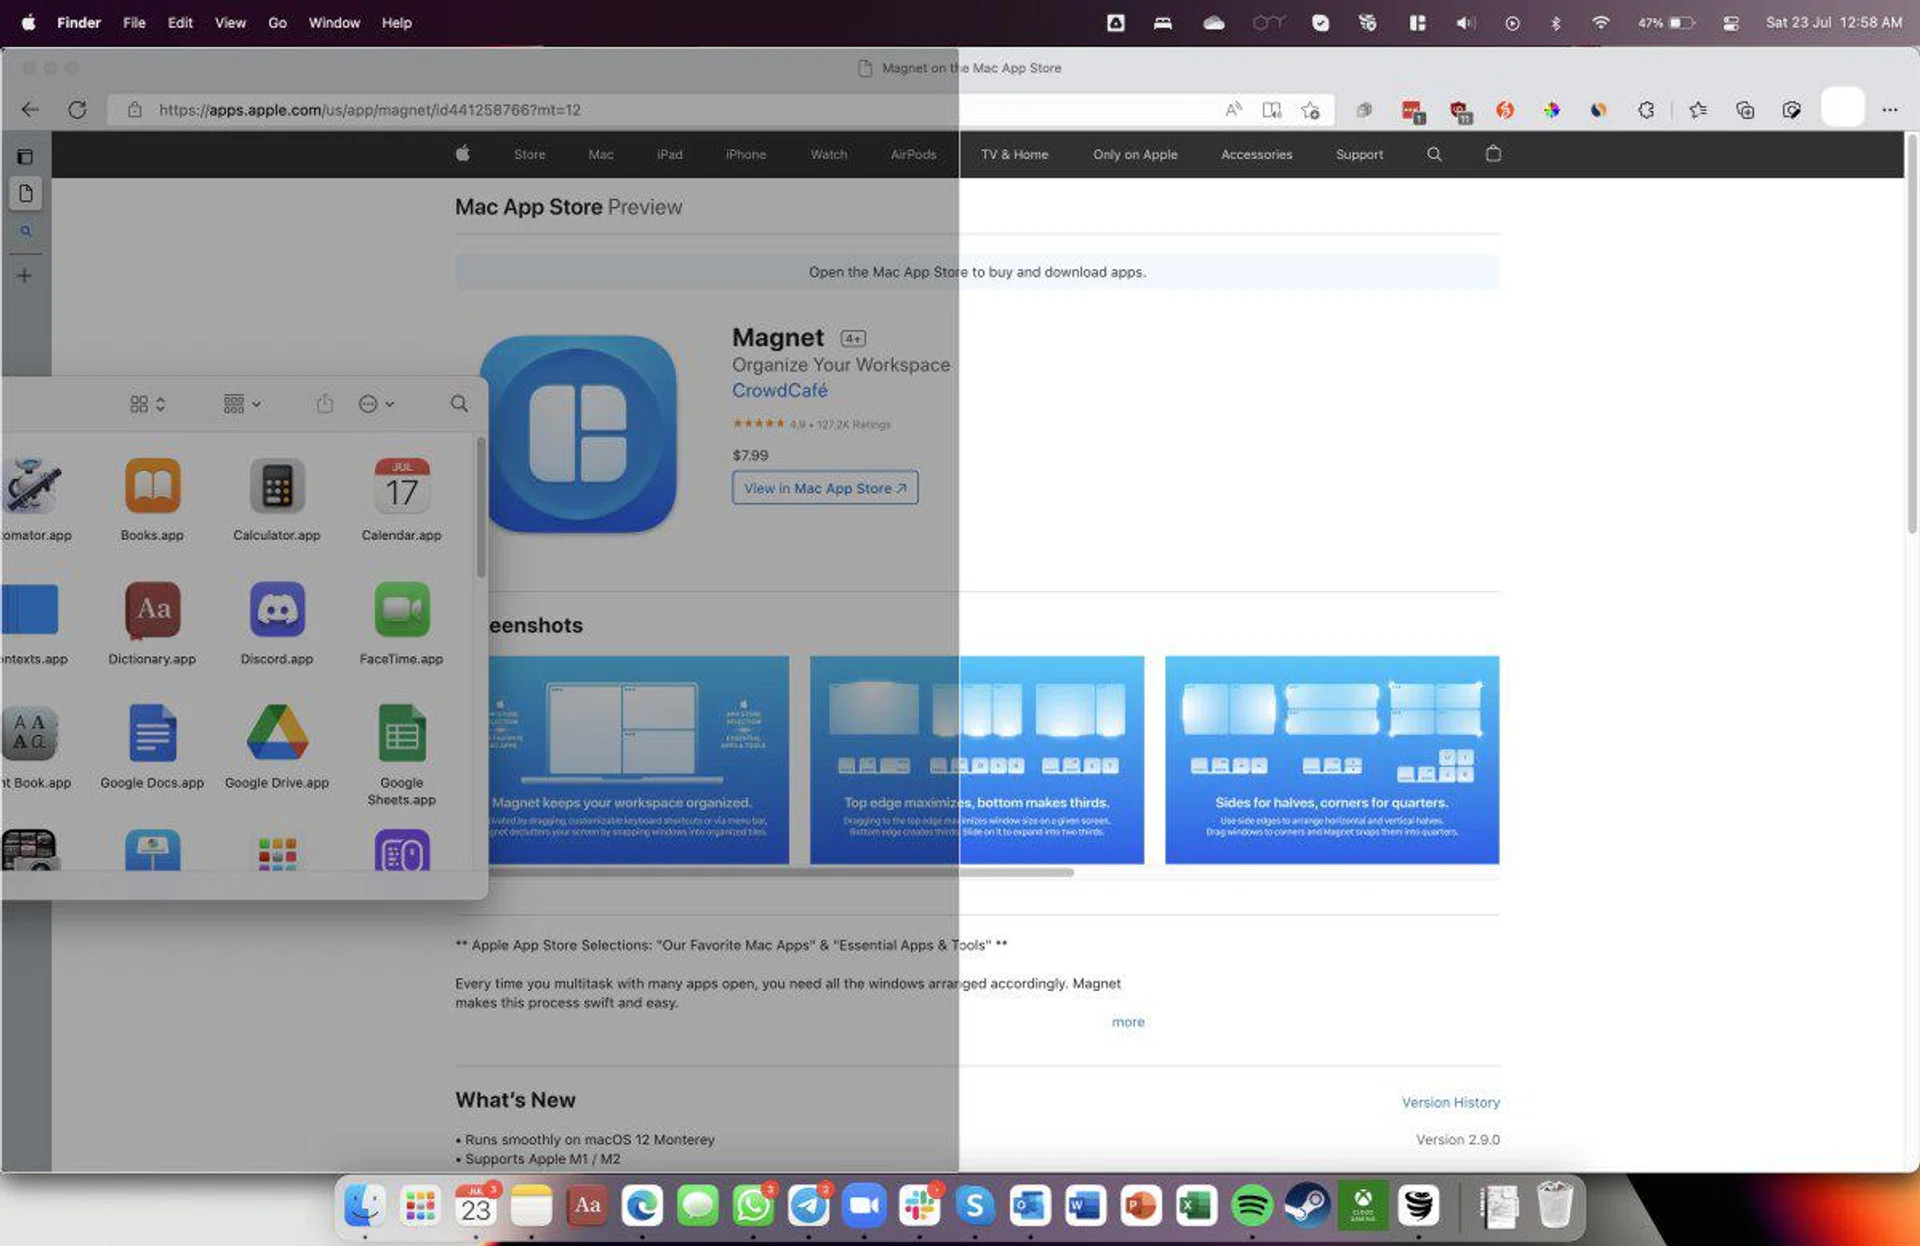Click the Finder share icon
The image size is (1920, 1246).
(x=325, y=404)
